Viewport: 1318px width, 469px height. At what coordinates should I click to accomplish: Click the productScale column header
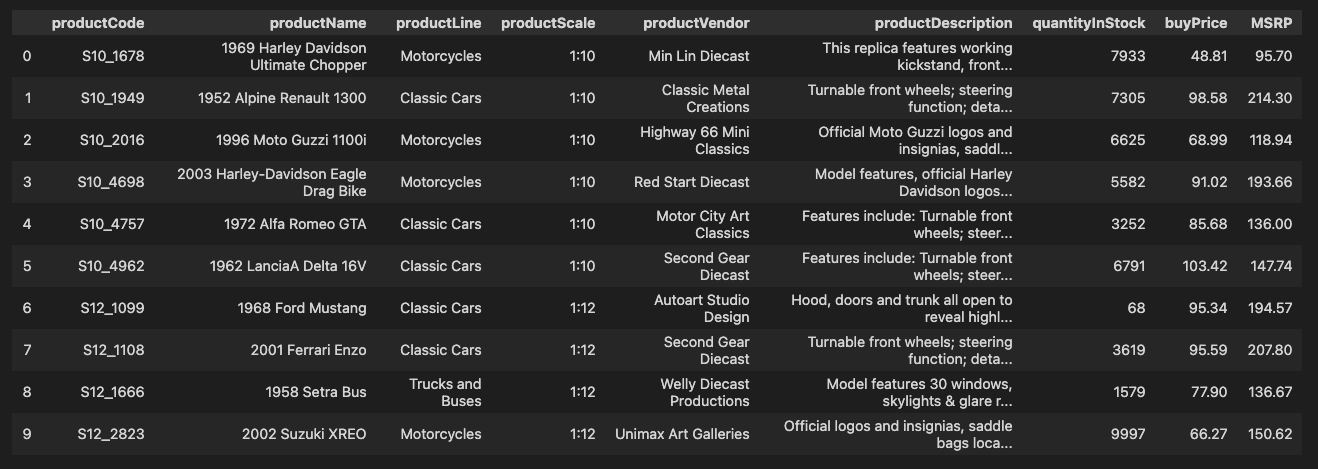pyautogui.click(x=547, y=23)
